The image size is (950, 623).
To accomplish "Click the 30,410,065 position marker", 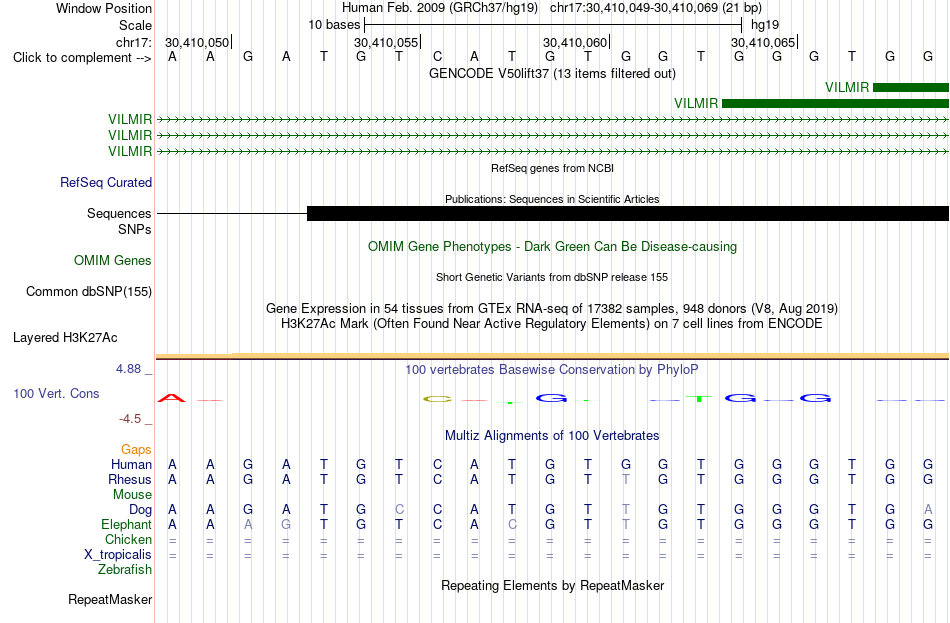I will pos(763,42).
